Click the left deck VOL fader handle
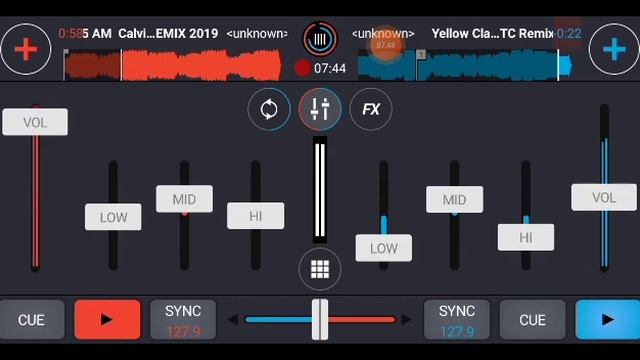Image resolution: width=640 pixels, height=360 pixels. [35, 122]
